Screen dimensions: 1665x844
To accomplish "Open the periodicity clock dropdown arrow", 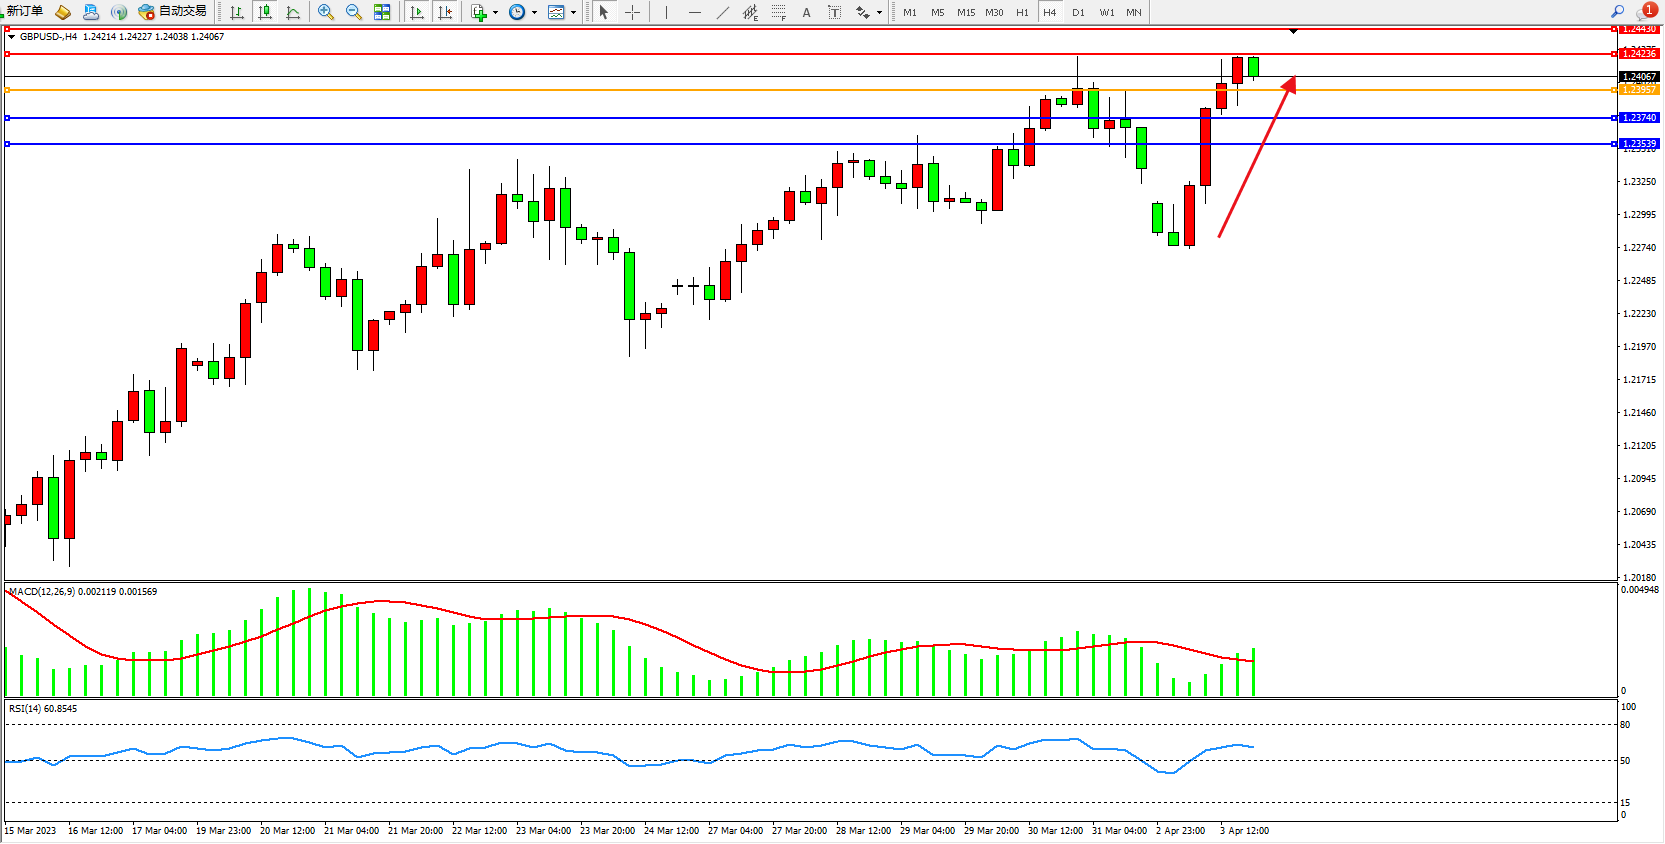I will click(x=534, y=13).
